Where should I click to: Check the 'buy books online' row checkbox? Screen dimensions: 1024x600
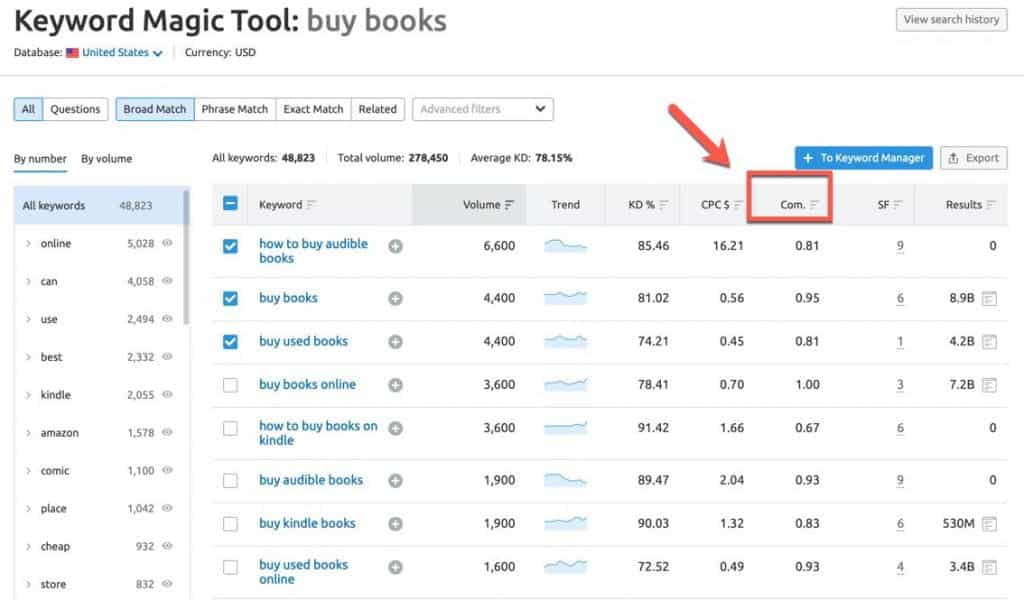230,385
